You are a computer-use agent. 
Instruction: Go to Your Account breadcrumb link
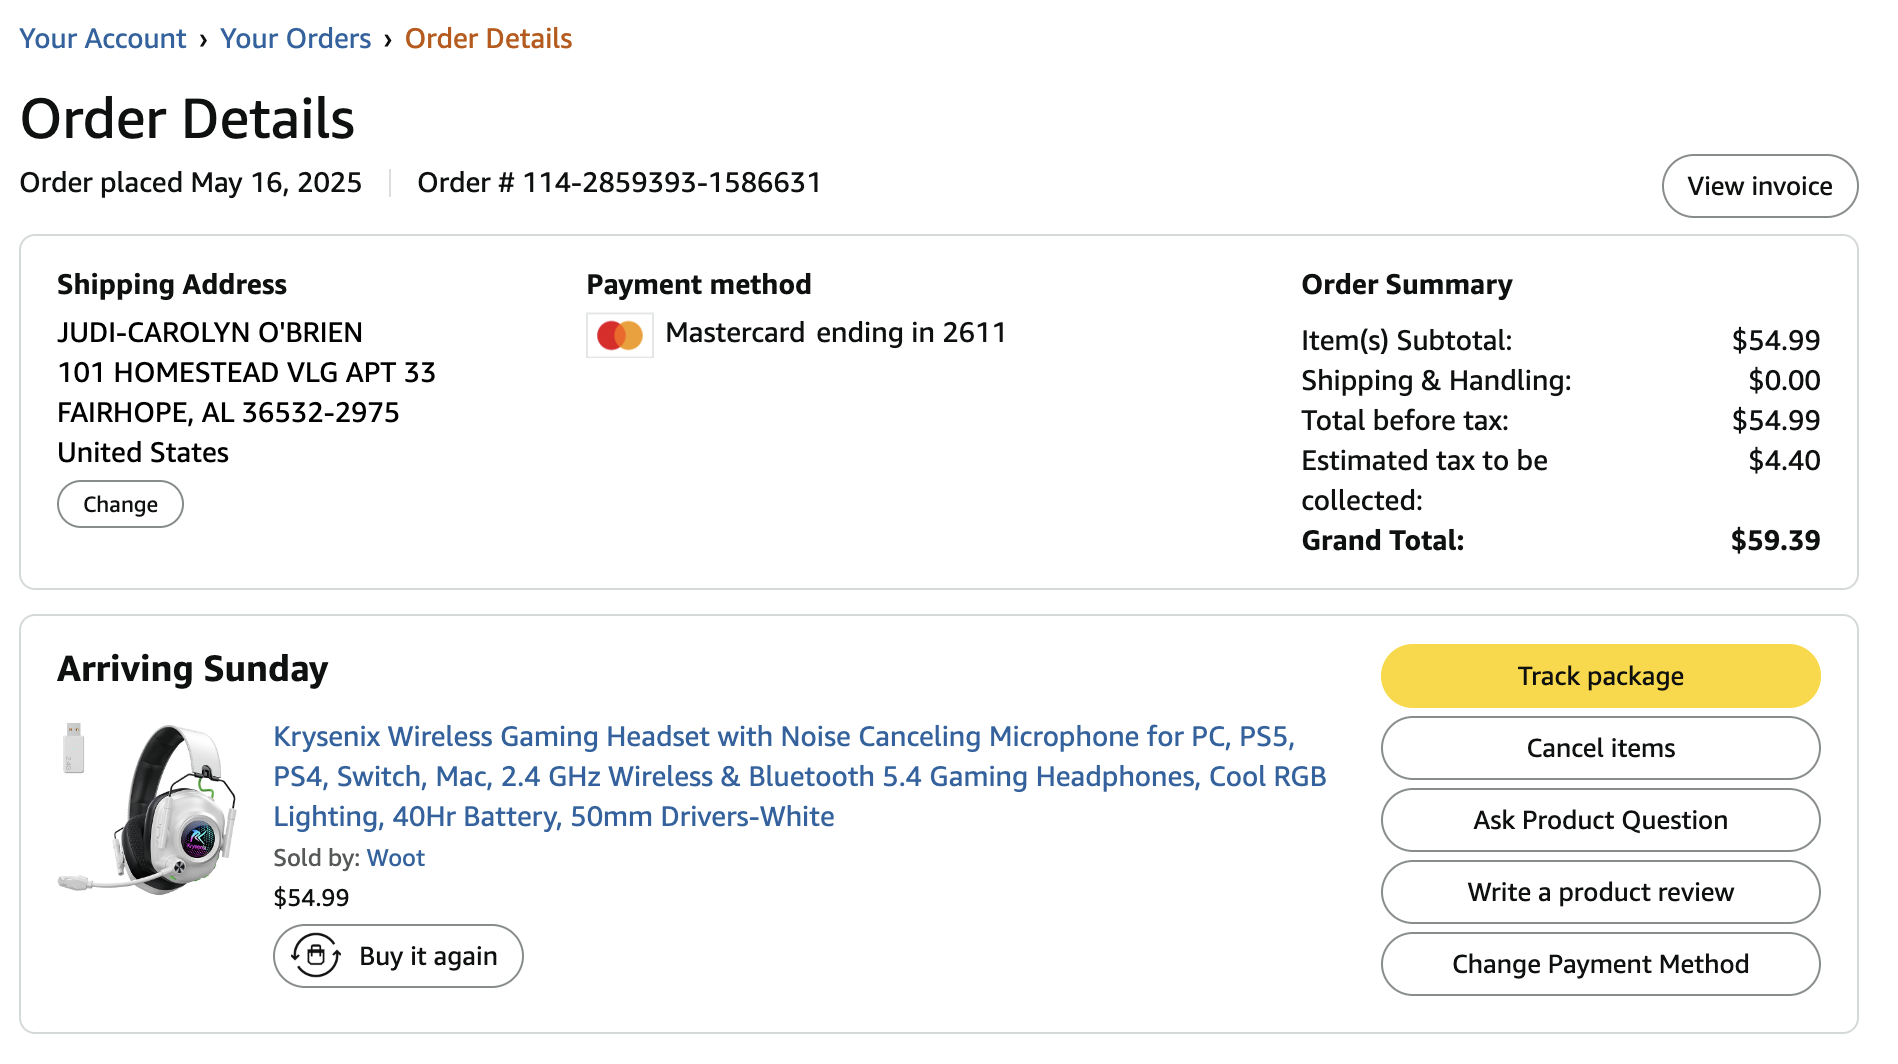[x=103, y=39]
